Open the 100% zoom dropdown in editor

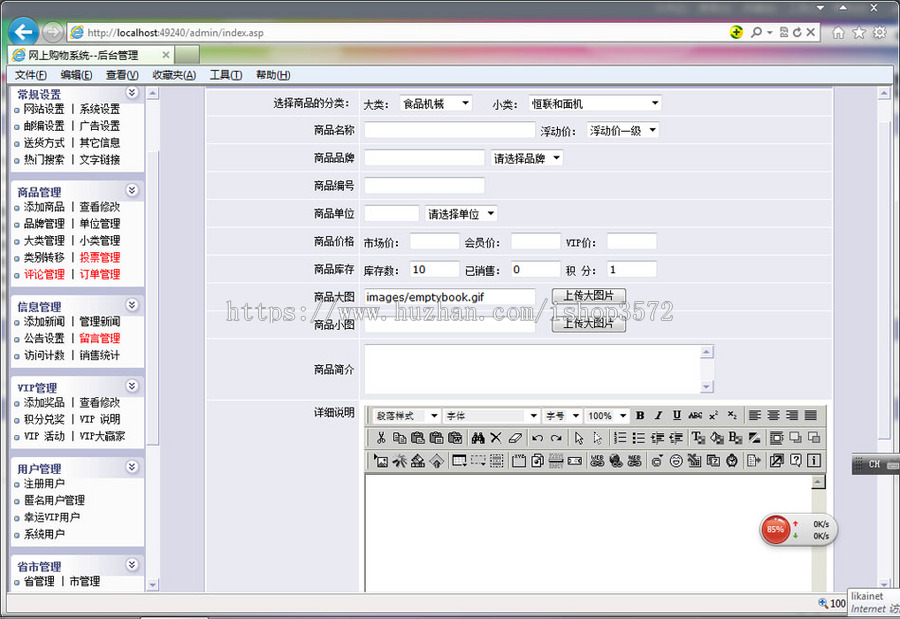pos(605,414)
